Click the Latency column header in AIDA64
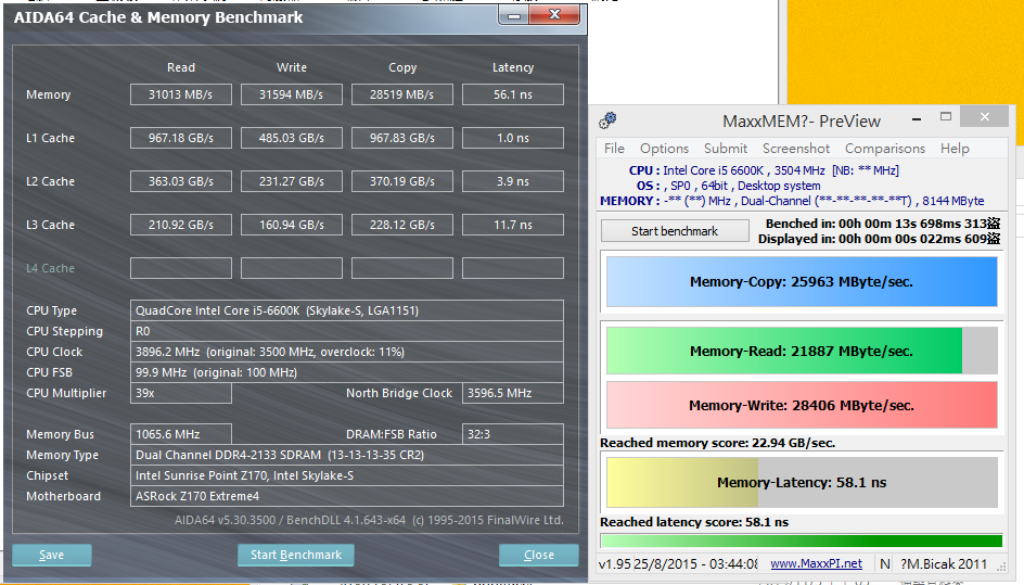 [x=513, y=67]
